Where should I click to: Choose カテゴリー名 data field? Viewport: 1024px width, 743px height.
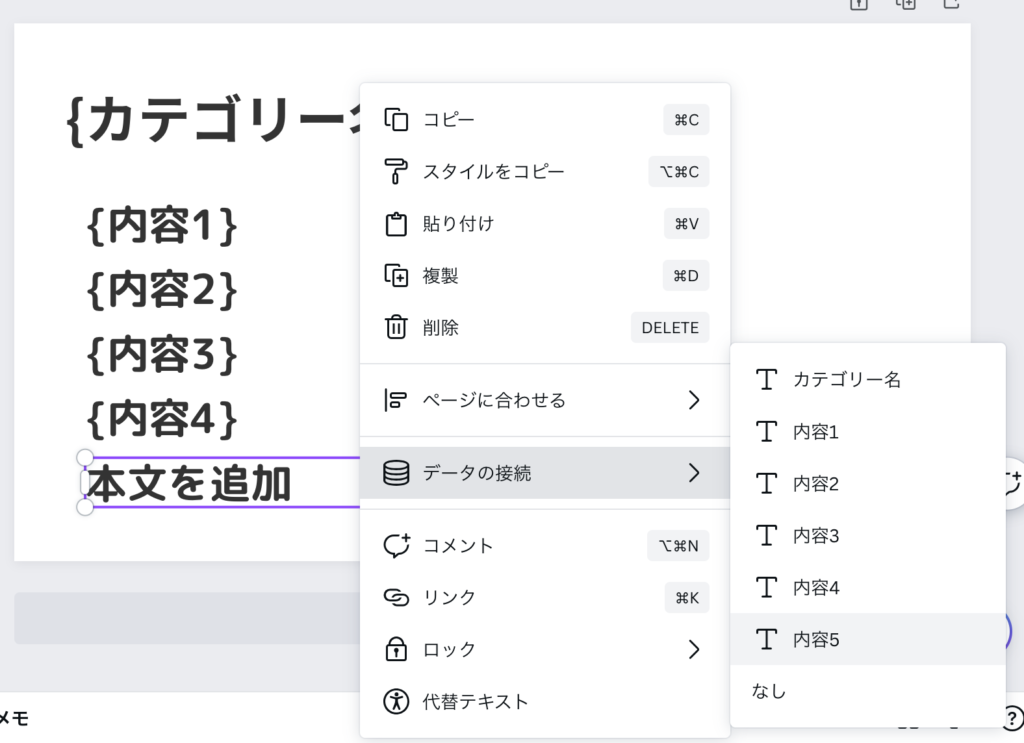click(847, 380)
